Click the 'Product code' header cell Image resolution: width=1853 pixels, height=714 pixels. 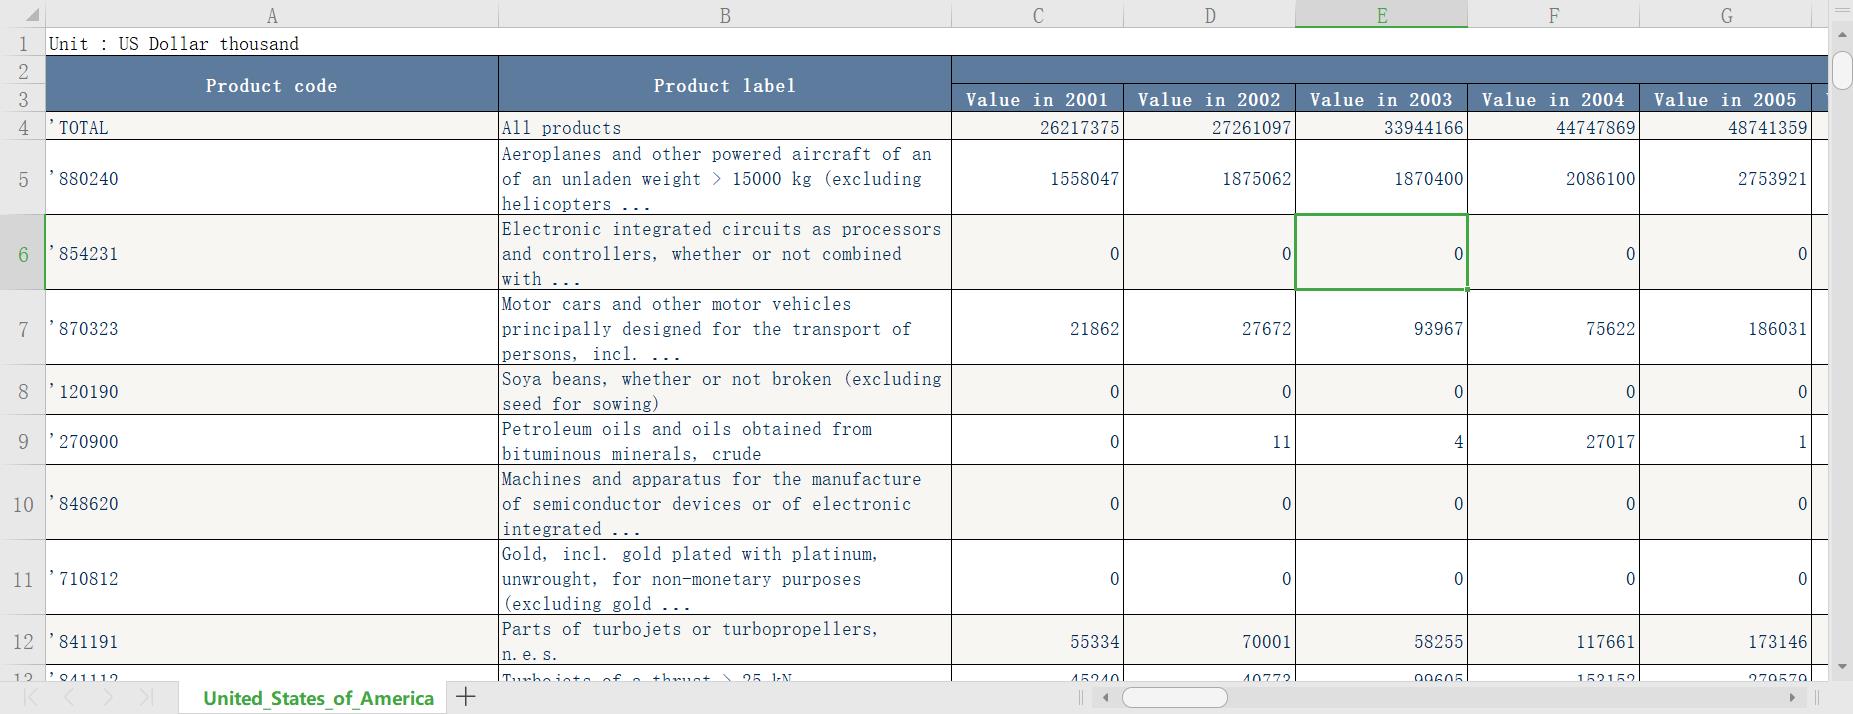[x=272, y=85]
